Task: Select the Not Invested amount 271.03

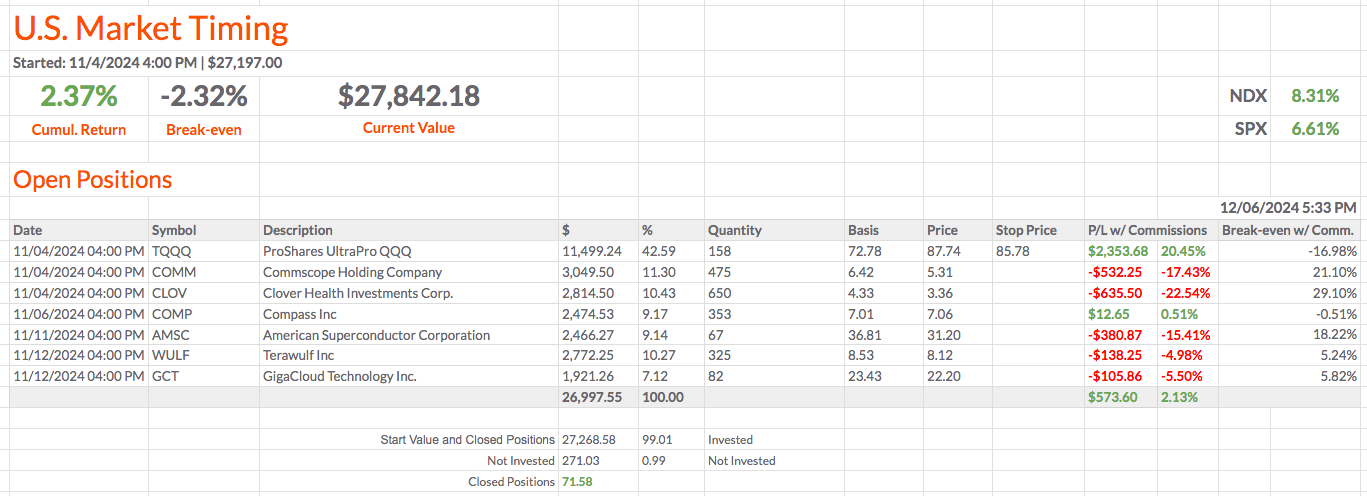Action: tap(582, 461)
